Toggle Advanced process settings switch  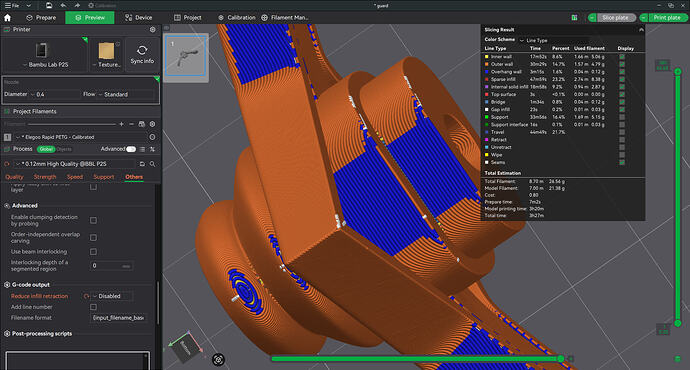point(131,149)
